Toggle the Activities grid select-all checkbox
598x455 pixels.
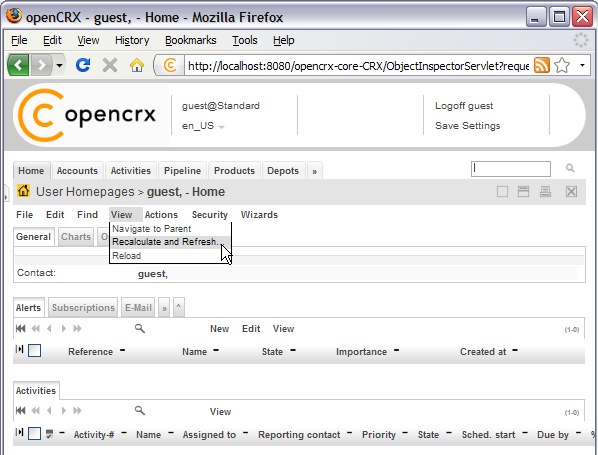34,434
